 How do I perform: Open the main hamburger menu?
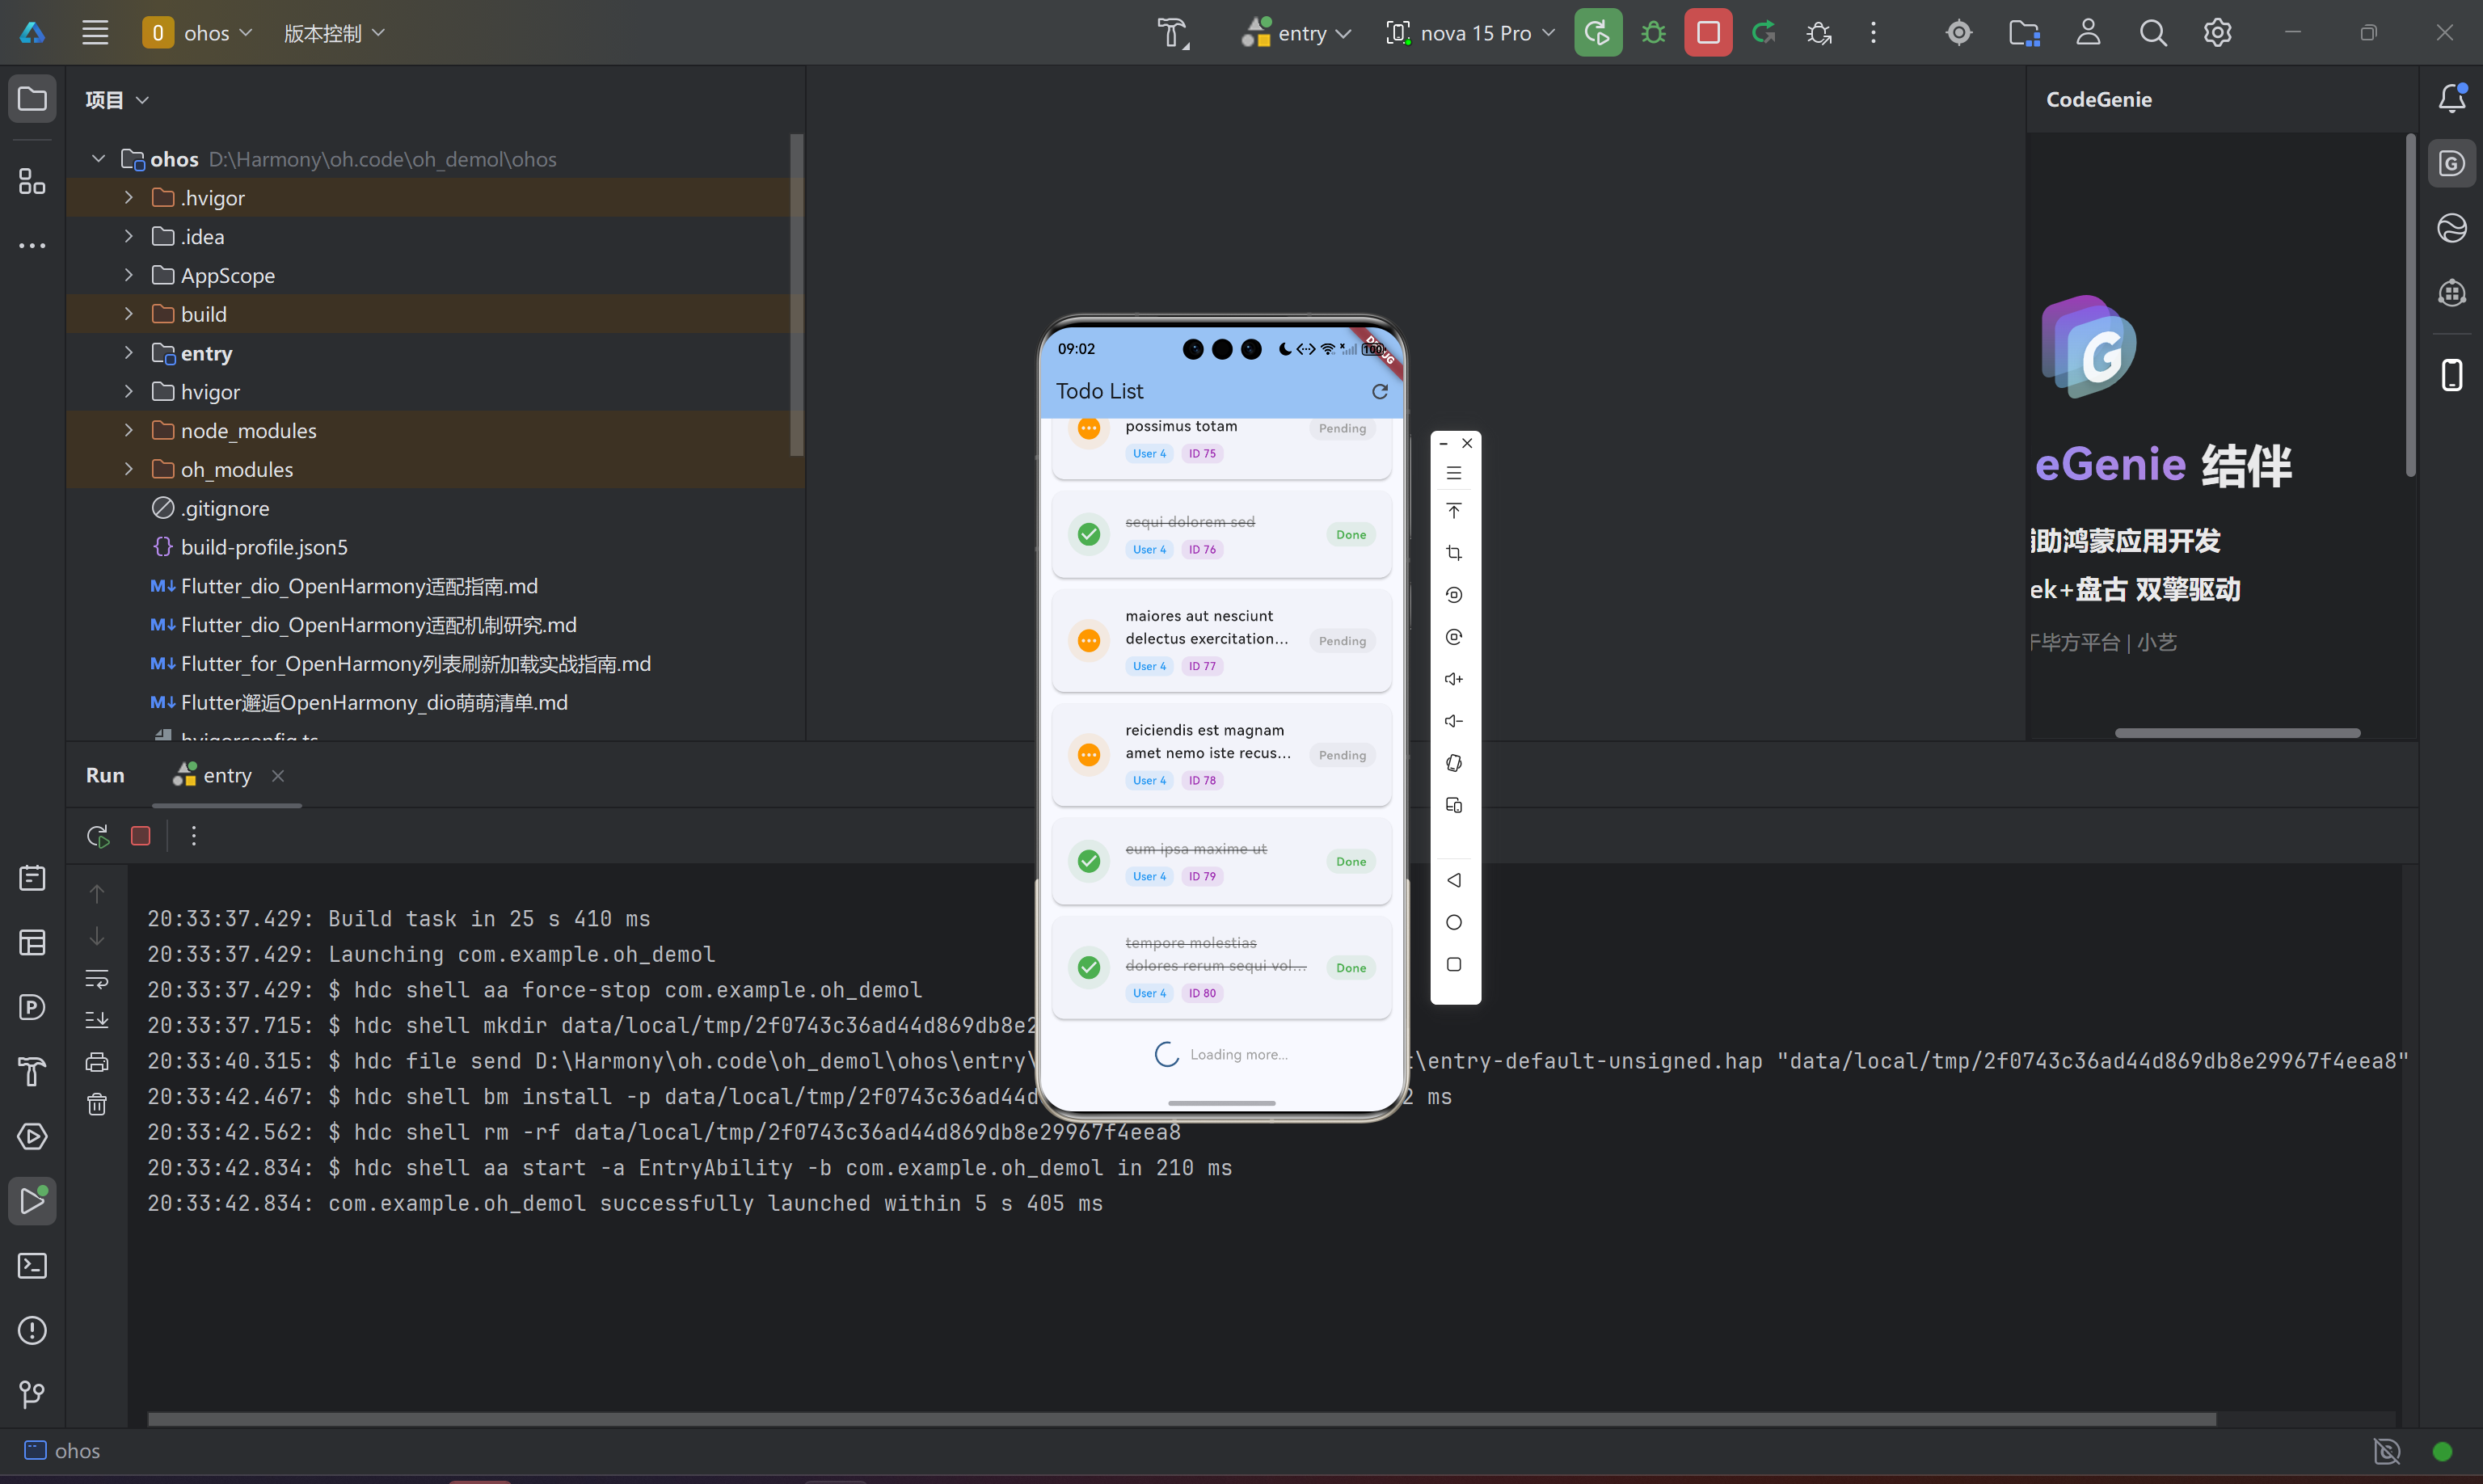click(x=95, y=33)
